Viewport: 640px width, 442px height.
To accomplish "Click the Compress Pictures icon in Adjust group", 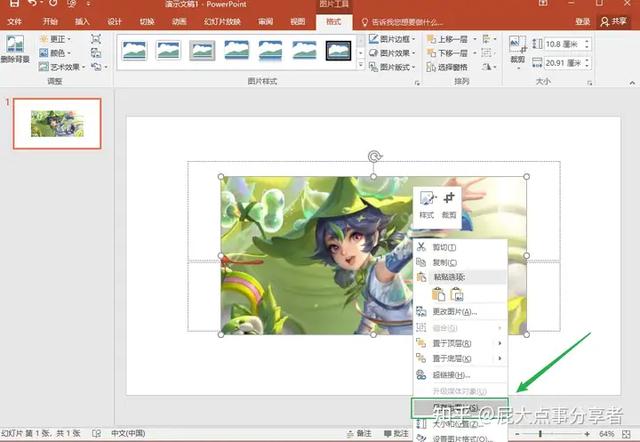I will (x=96, y=39).
